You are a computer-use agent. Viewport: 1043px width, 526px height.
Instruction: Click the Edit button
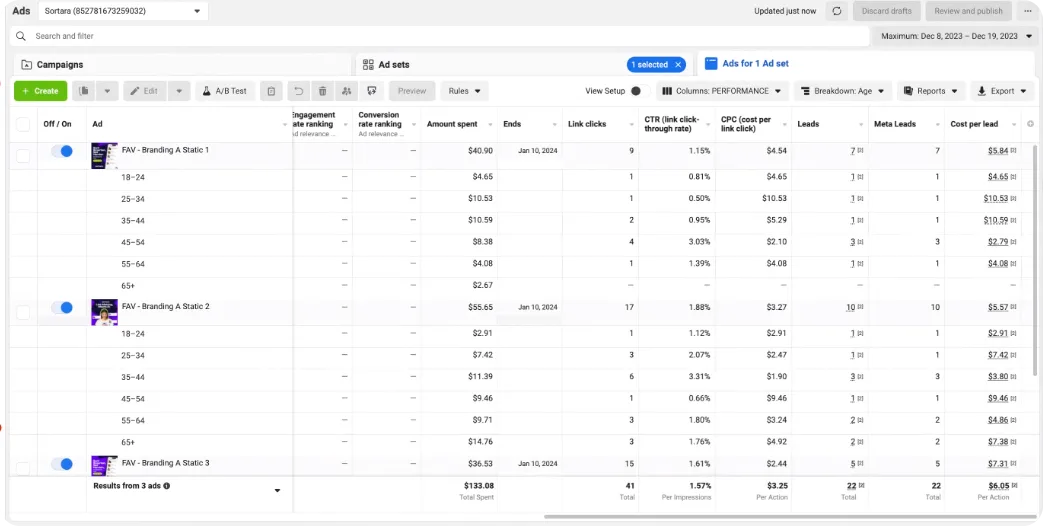coord(144,91)
